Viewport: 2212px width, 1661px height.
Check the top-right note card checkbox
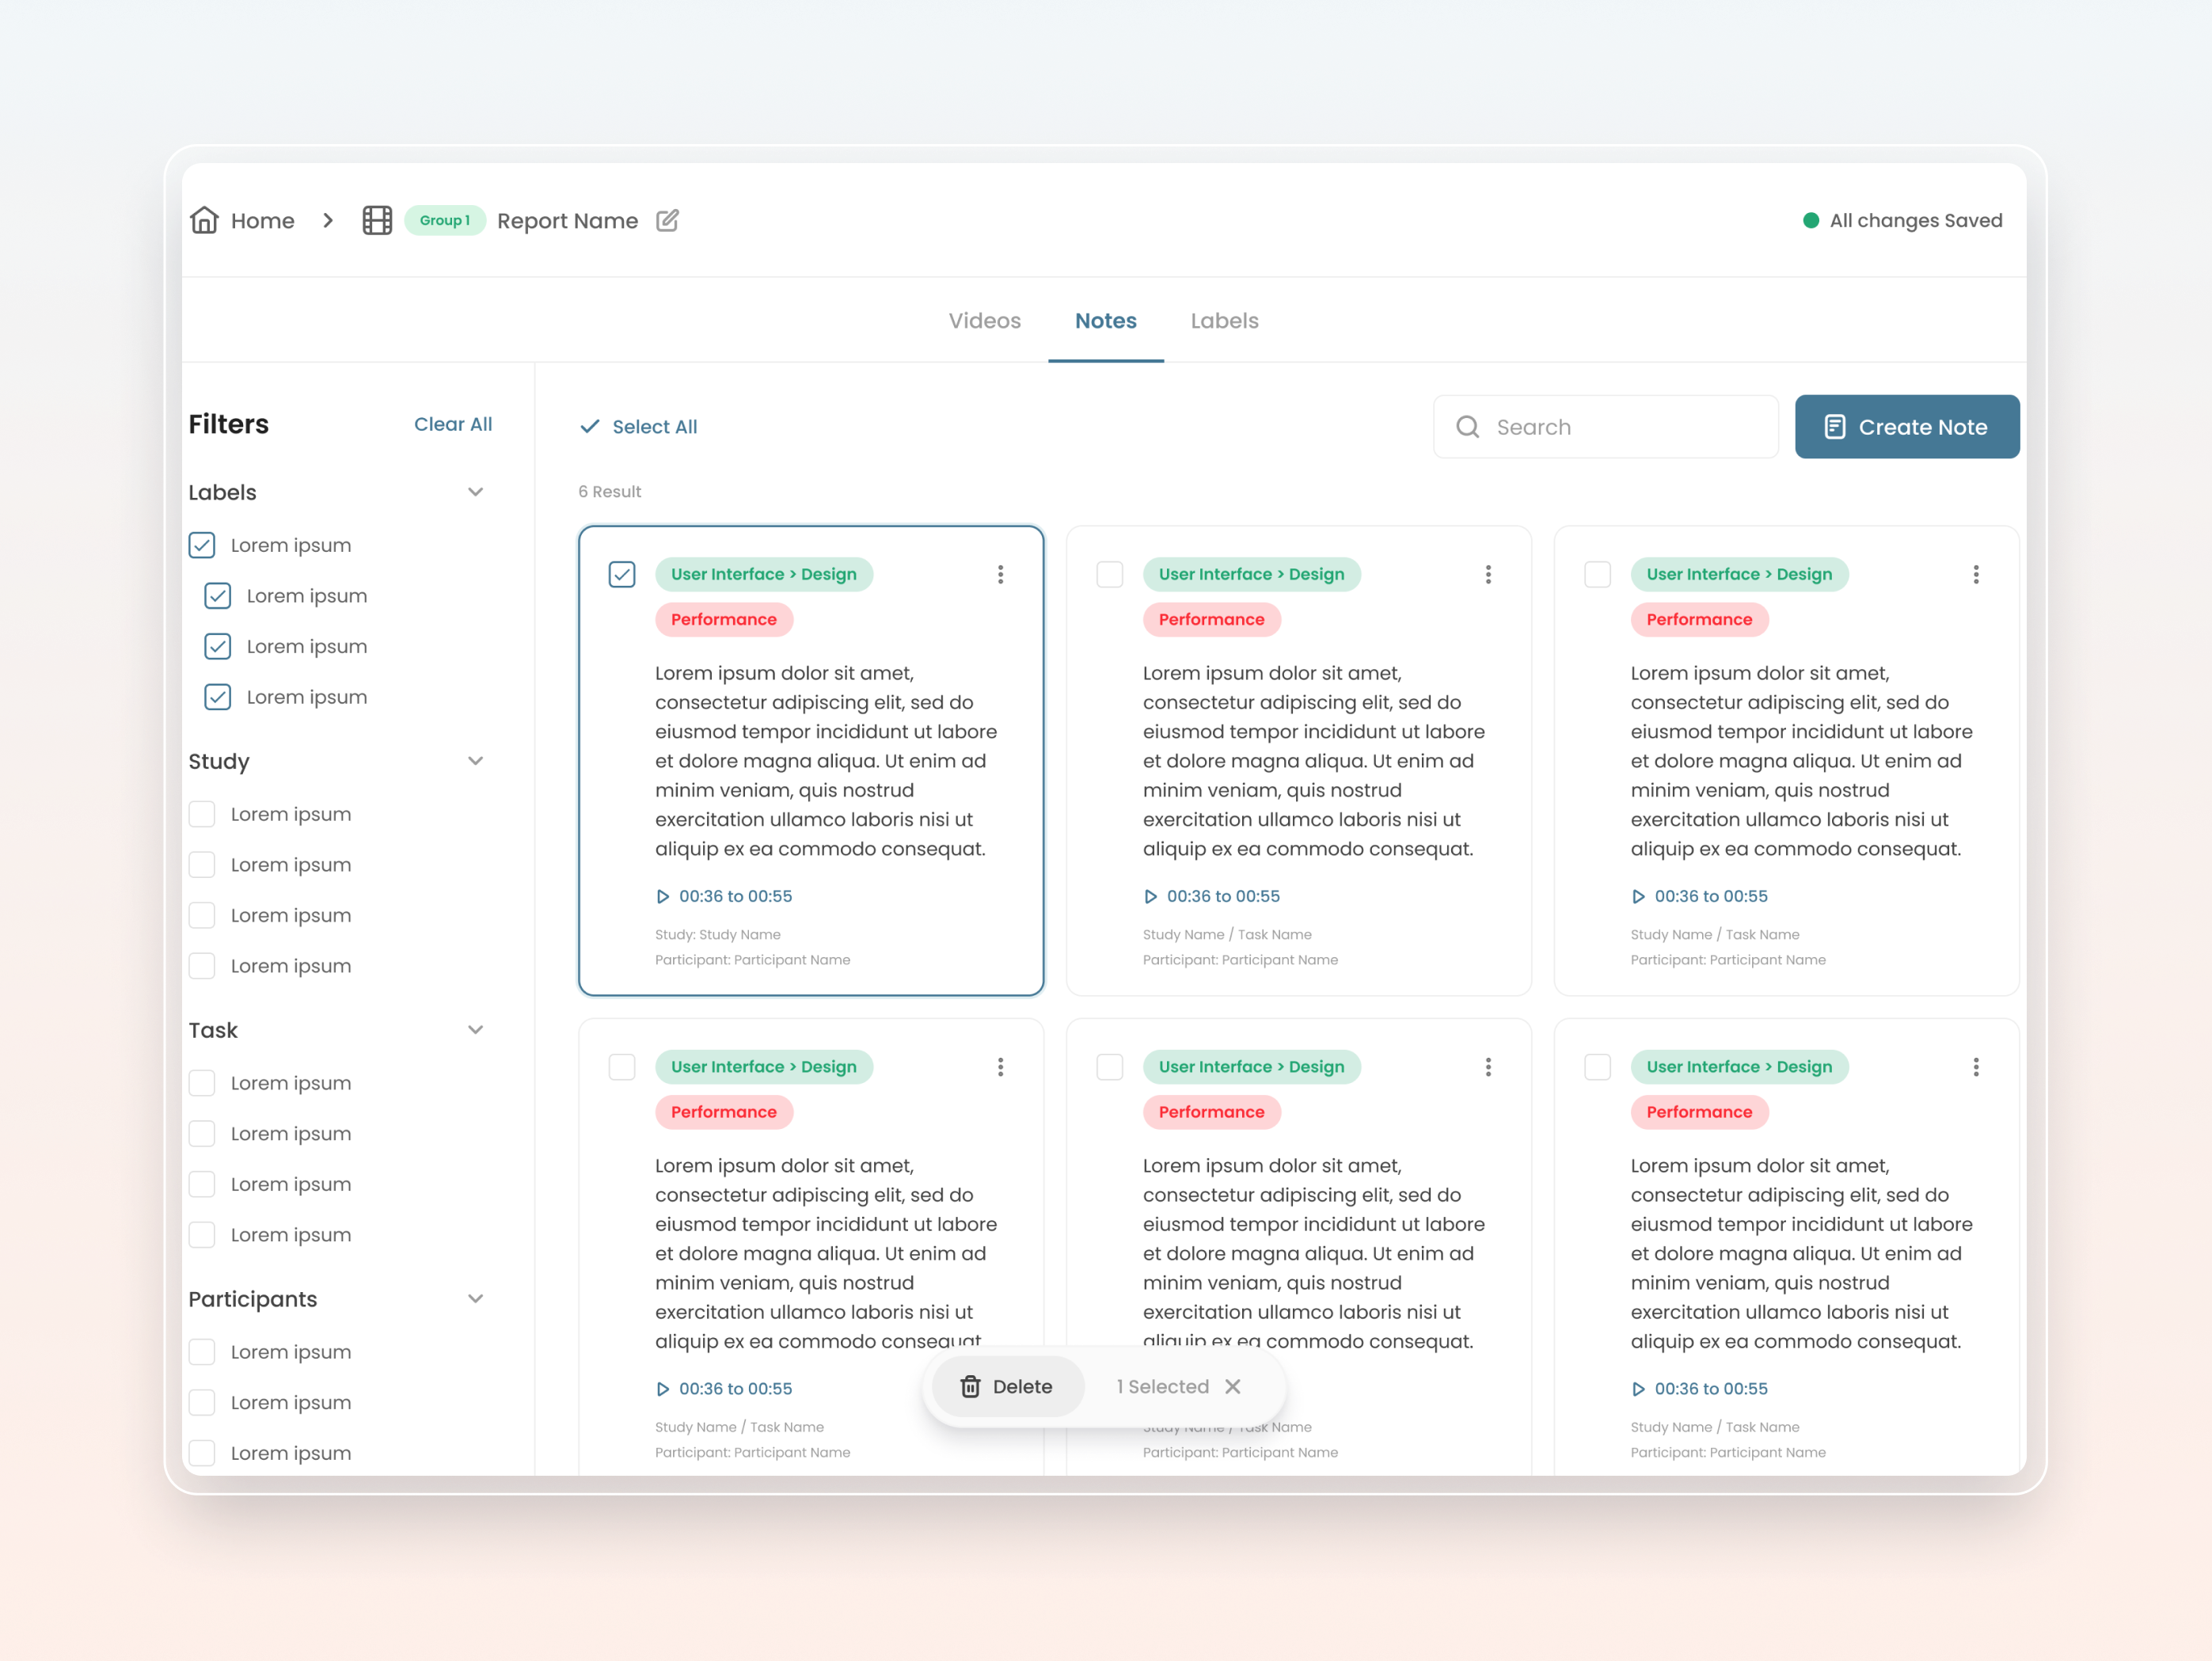(1598, 574)
